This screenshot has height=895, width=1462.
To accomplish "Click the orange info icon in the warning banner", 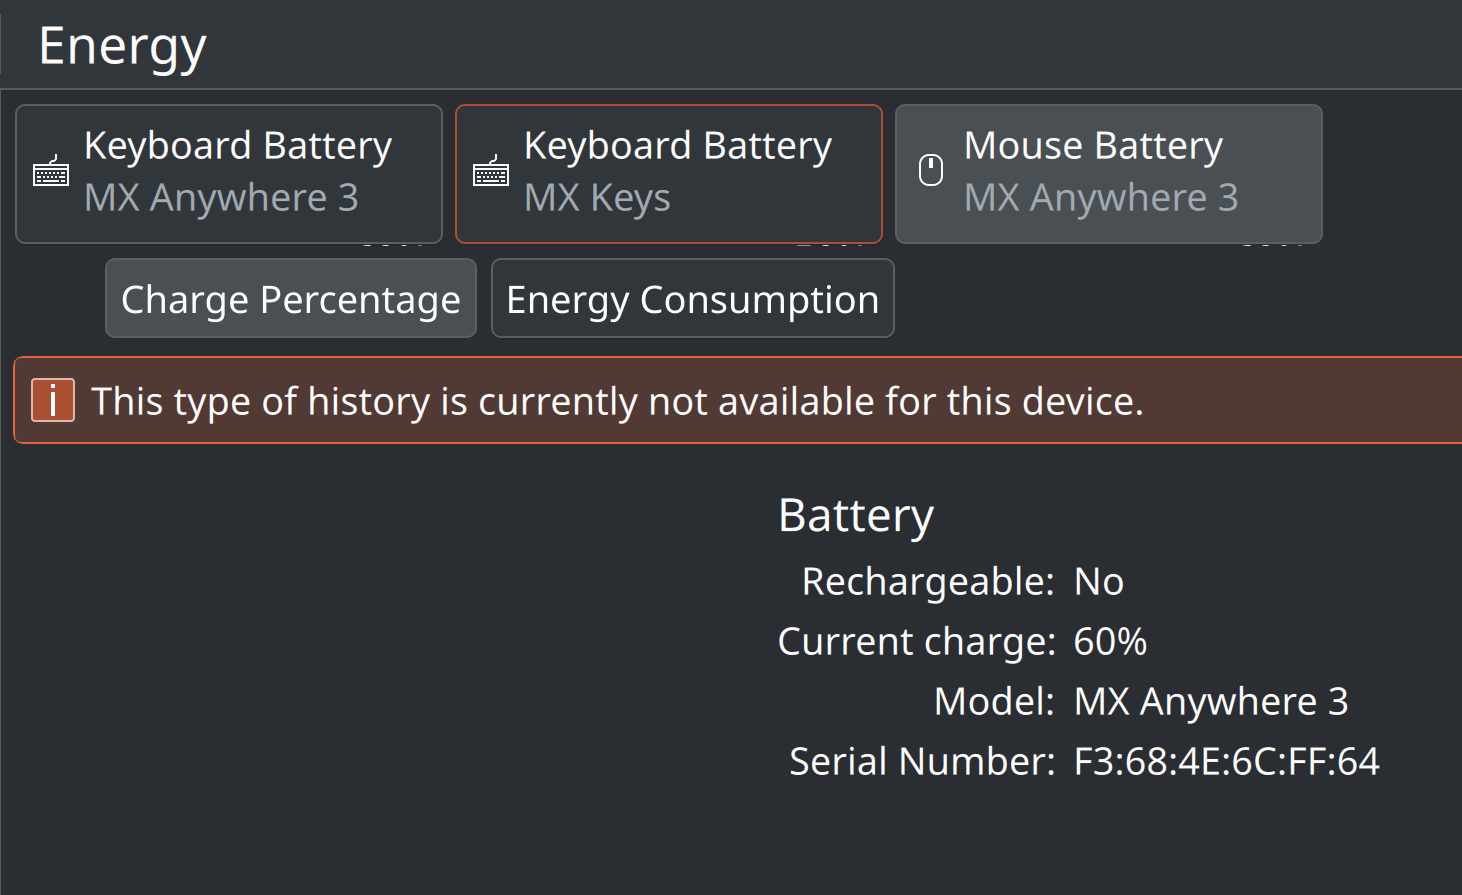I will pyautogui.click(x=53, y=400).
